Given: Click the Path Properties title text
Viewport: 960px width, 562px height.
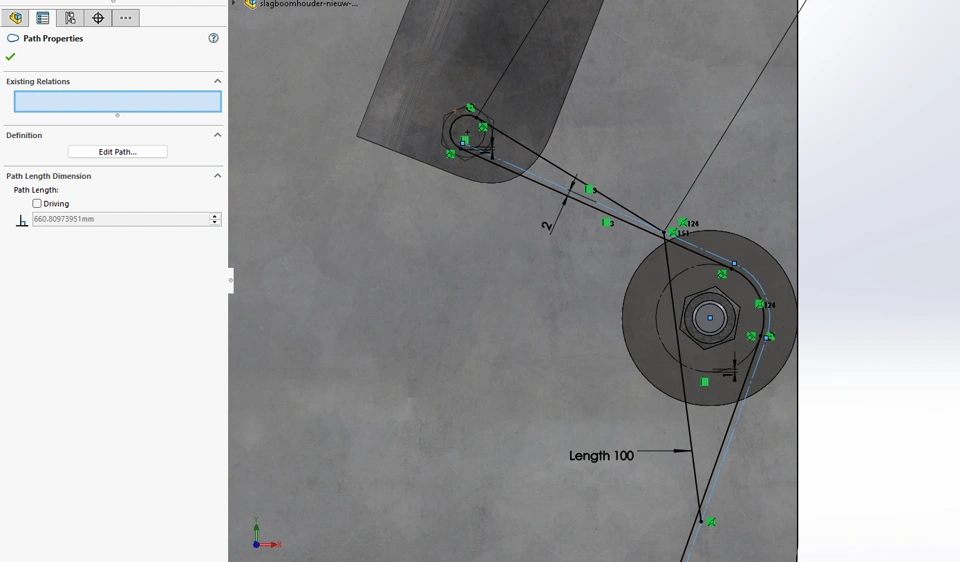Looking at the screenshot, I should point(53,38).
